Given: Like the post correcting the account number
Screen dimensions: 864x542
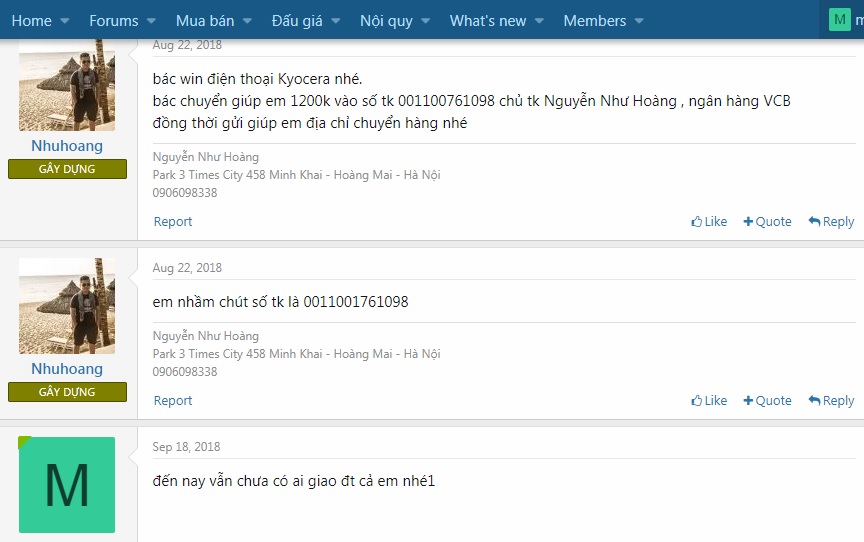Looking at the screenshot, I should 709,401.
